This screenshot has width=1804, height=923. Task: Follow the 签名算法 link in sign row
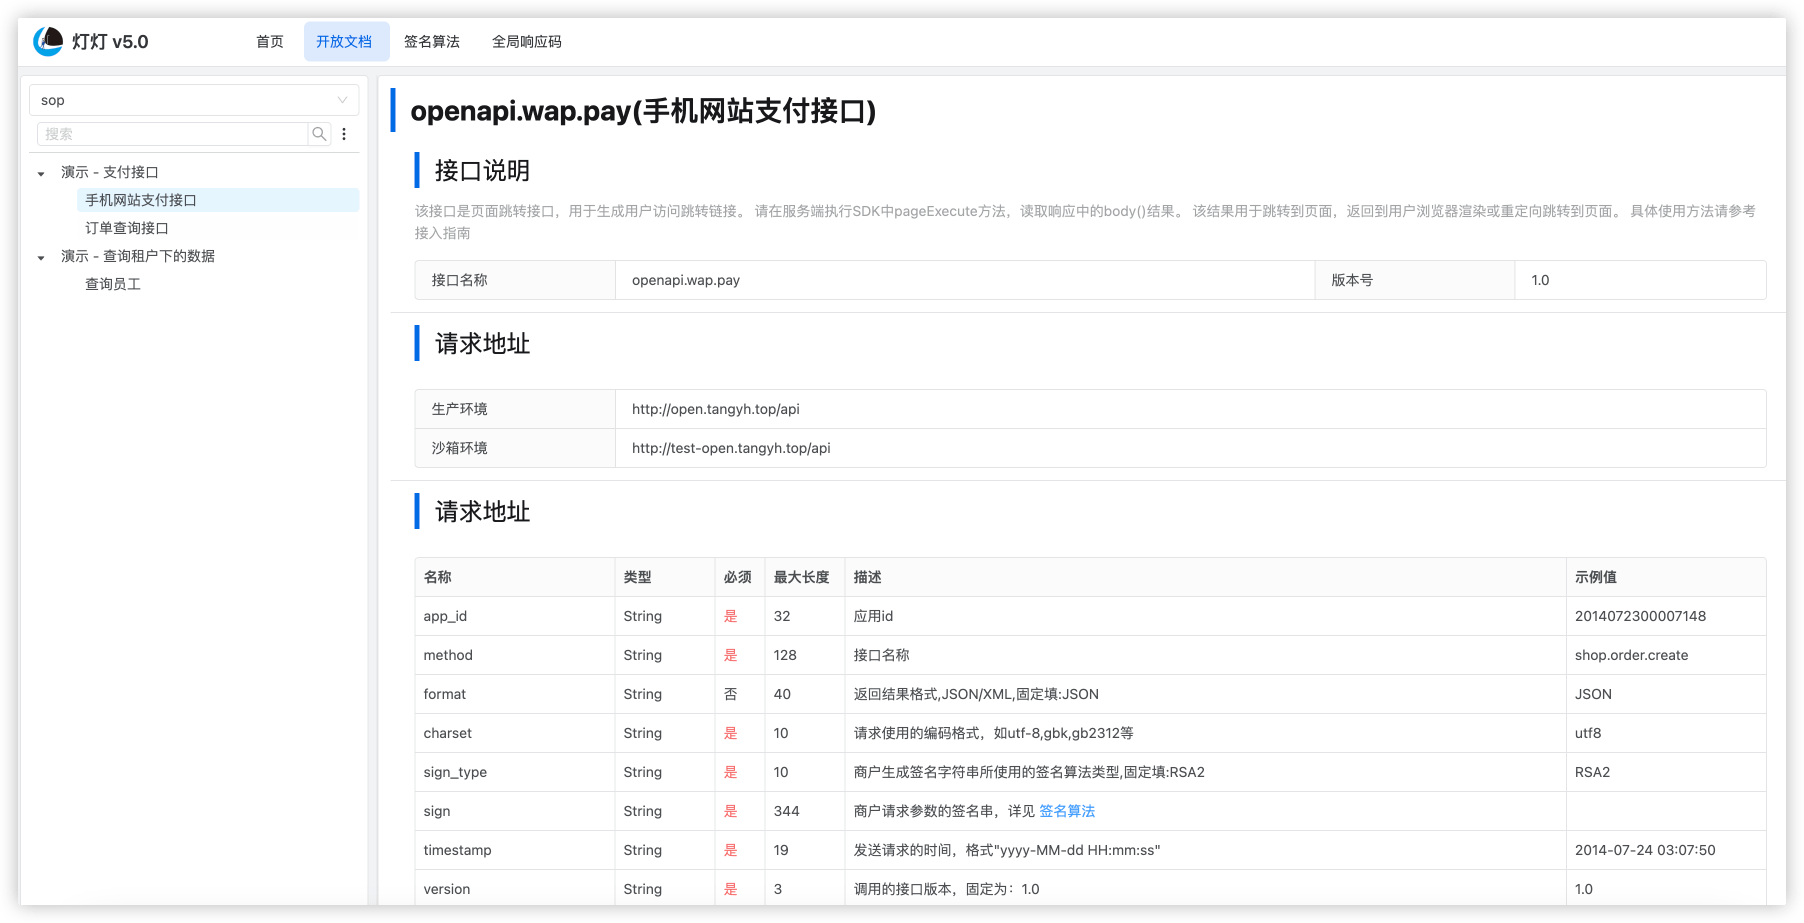pos(1067,811)
